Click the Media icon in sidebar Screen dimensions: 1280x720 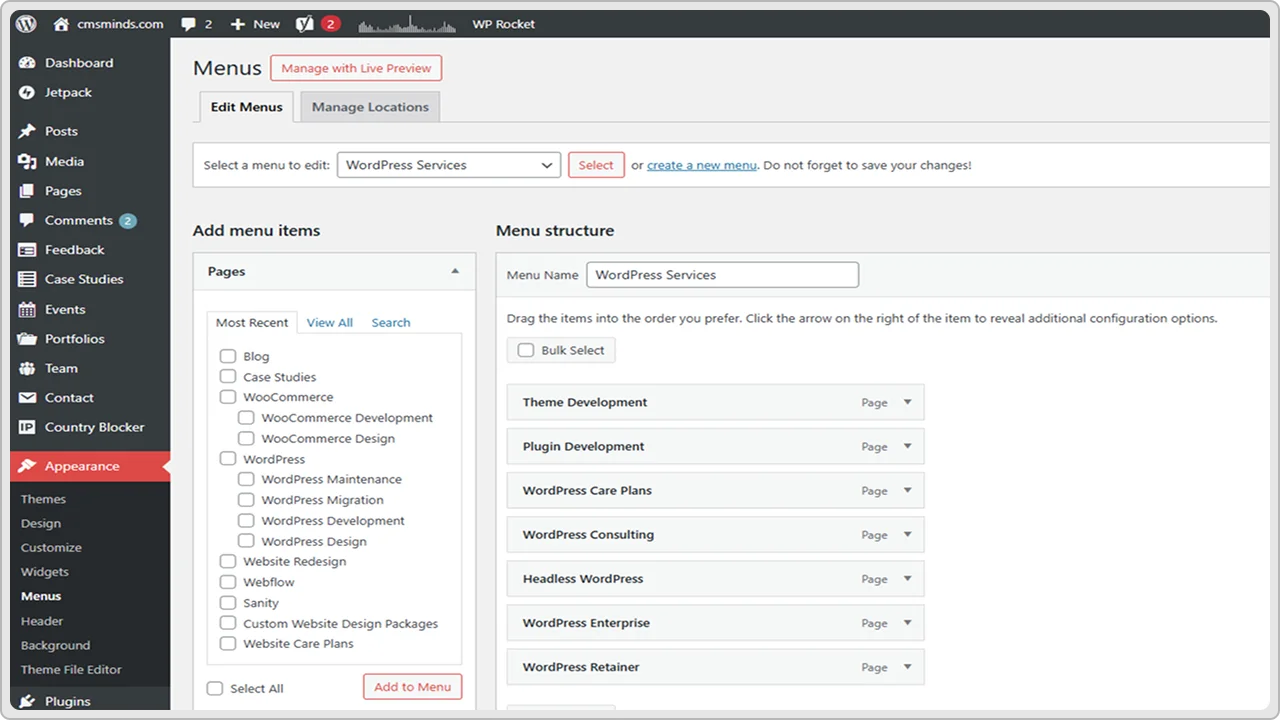click(x=27, y=161)
